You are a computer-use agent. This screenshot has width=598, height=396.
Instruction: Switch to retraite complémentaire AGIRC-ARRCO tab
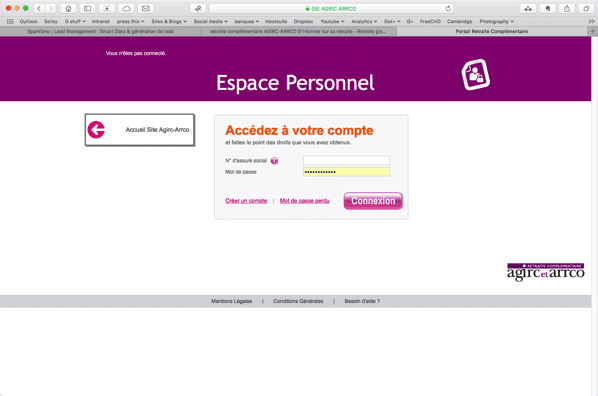click(299, 31)
